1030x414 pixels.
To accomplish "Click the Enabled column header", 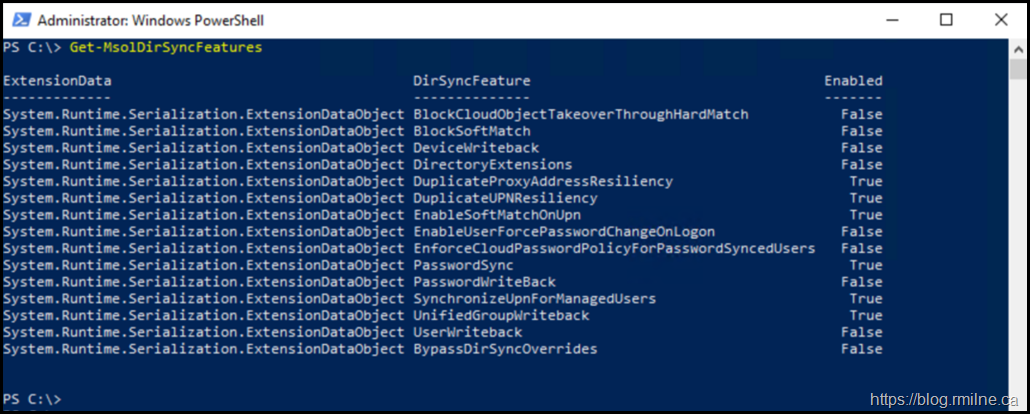I will click(x=853, y=81).
